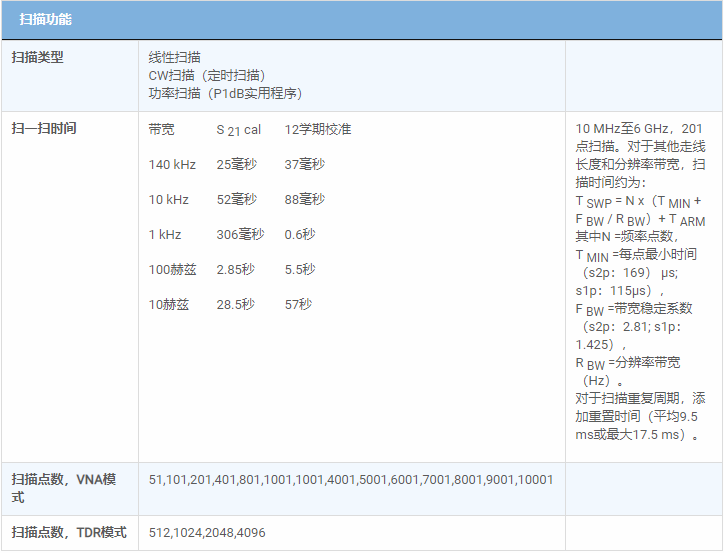
Task: Select the 扫描类型 row label
Action: coord(37,58)
